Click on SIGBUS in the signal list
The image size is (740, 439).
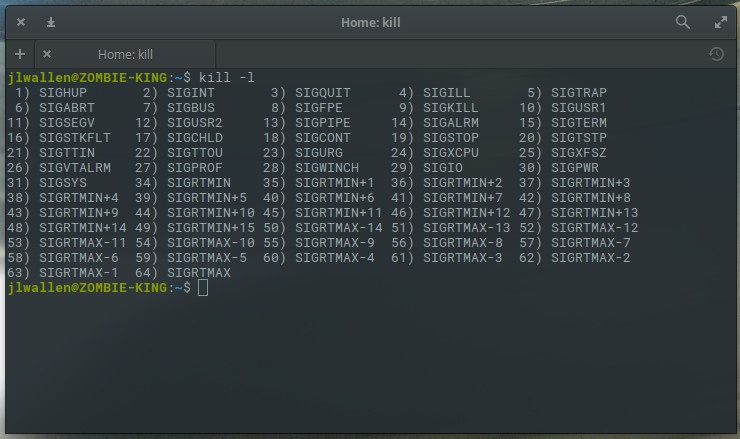191,108
